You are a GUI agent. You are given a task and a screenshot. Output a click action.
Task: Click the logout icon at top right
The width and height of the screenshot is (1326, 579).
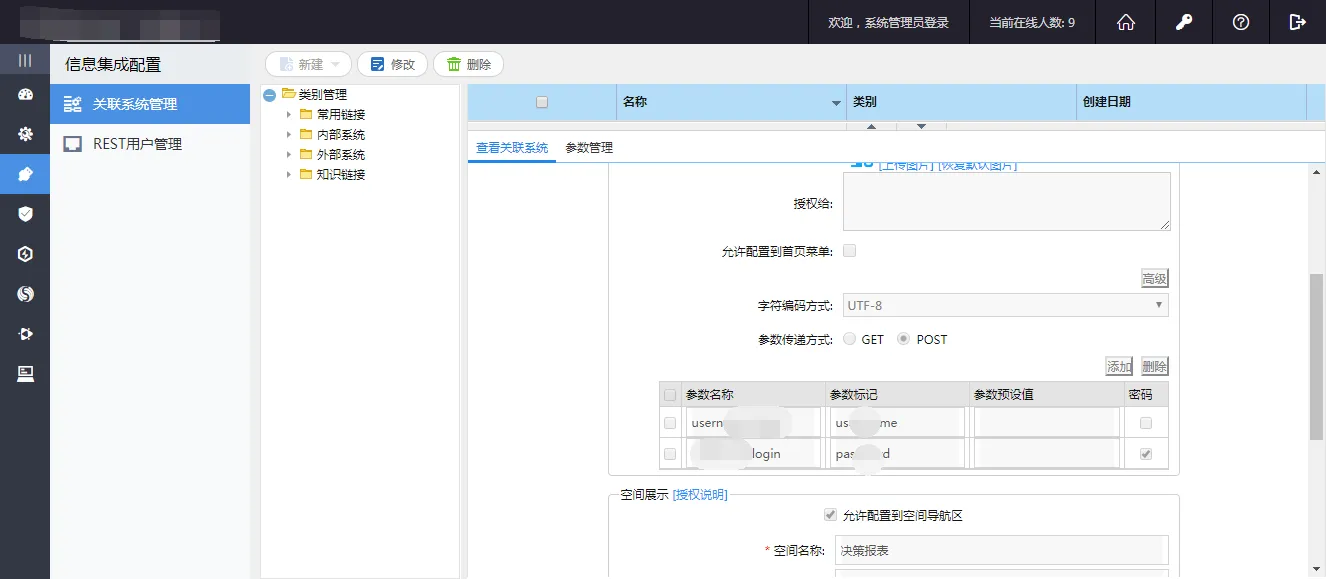pyautogui.click(x=1298, y=22)
